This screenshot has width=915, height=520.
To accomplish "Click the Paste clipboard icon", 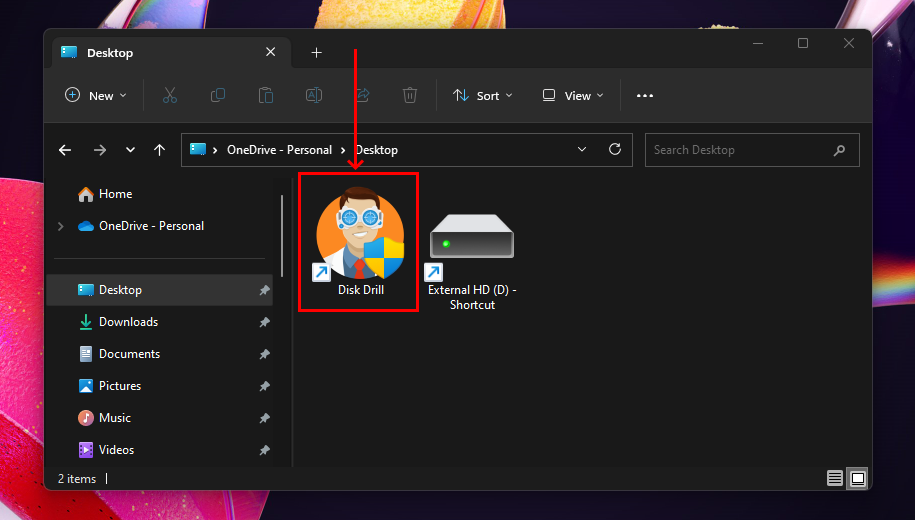I will (x=266, y=95).
